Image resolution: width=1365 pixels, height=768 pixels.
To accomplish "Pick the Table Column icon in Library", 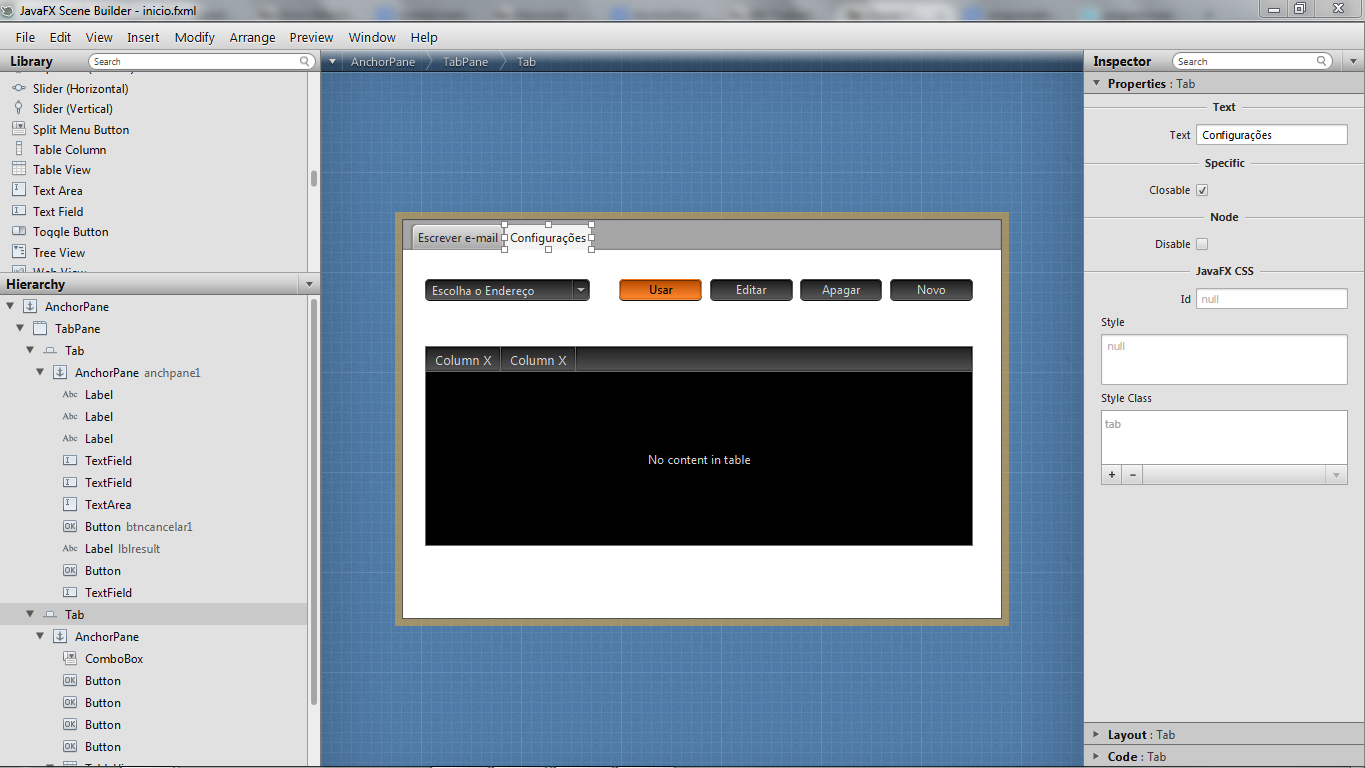I will pyautogui.click(x=19, y=149).
